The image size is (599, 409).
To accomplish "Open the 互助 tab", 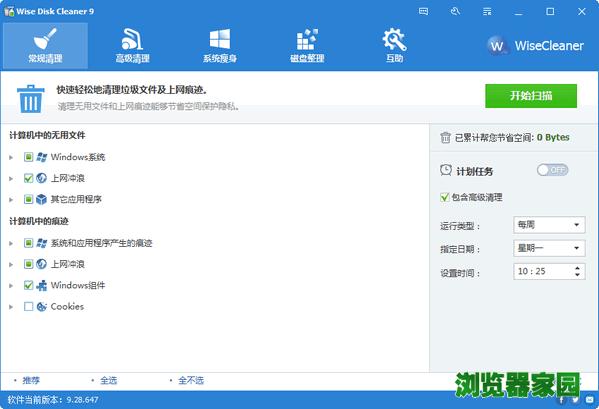I will point(394,46).
